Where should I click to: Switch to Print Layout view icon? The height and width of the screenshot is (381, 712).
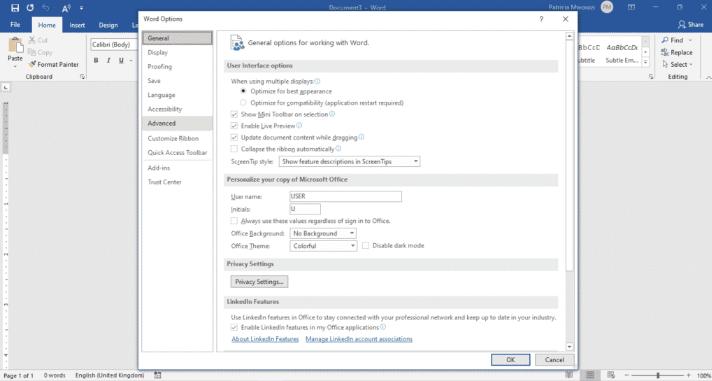[590, 375]
